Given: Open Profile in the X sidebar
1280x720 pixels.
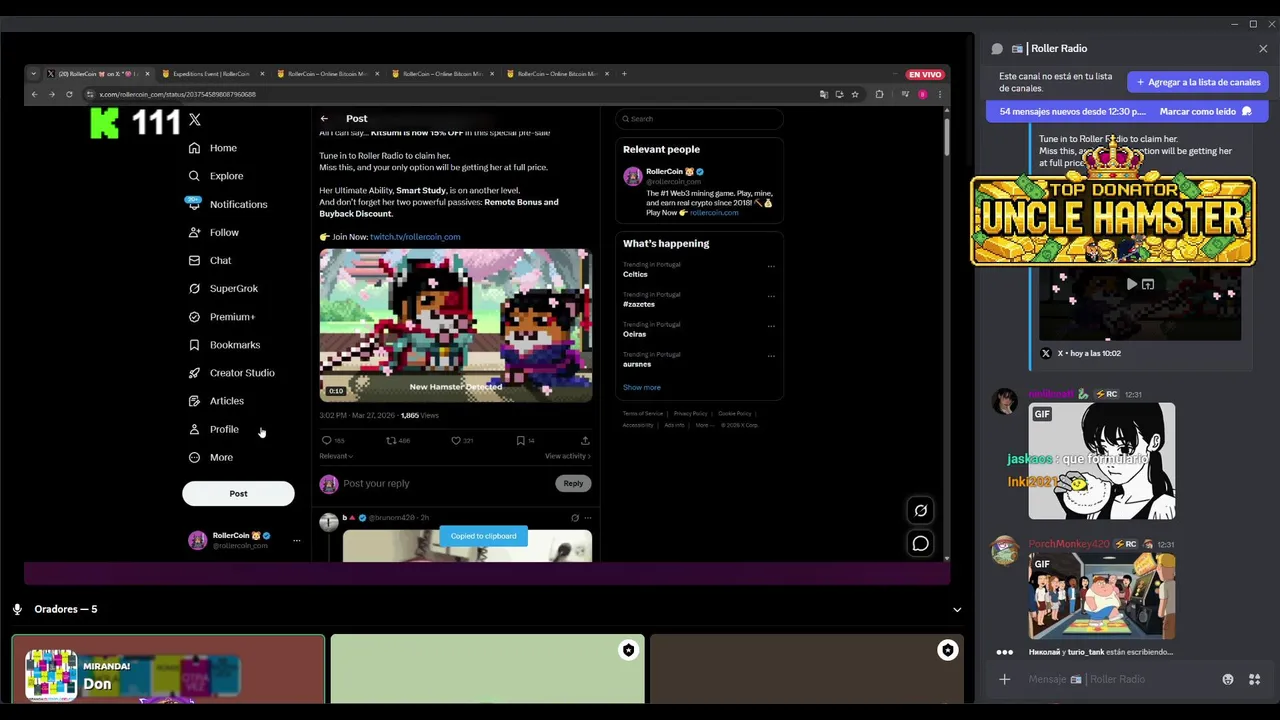Looking at the screenshot, I should tap(214, 429).
